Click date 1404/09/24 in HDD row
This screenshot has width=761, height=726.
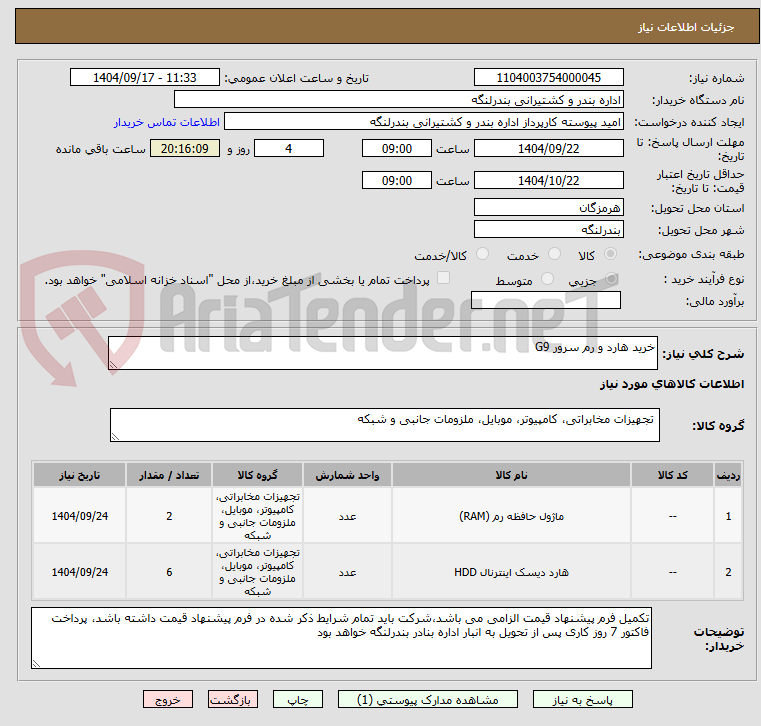coord(80,572)
